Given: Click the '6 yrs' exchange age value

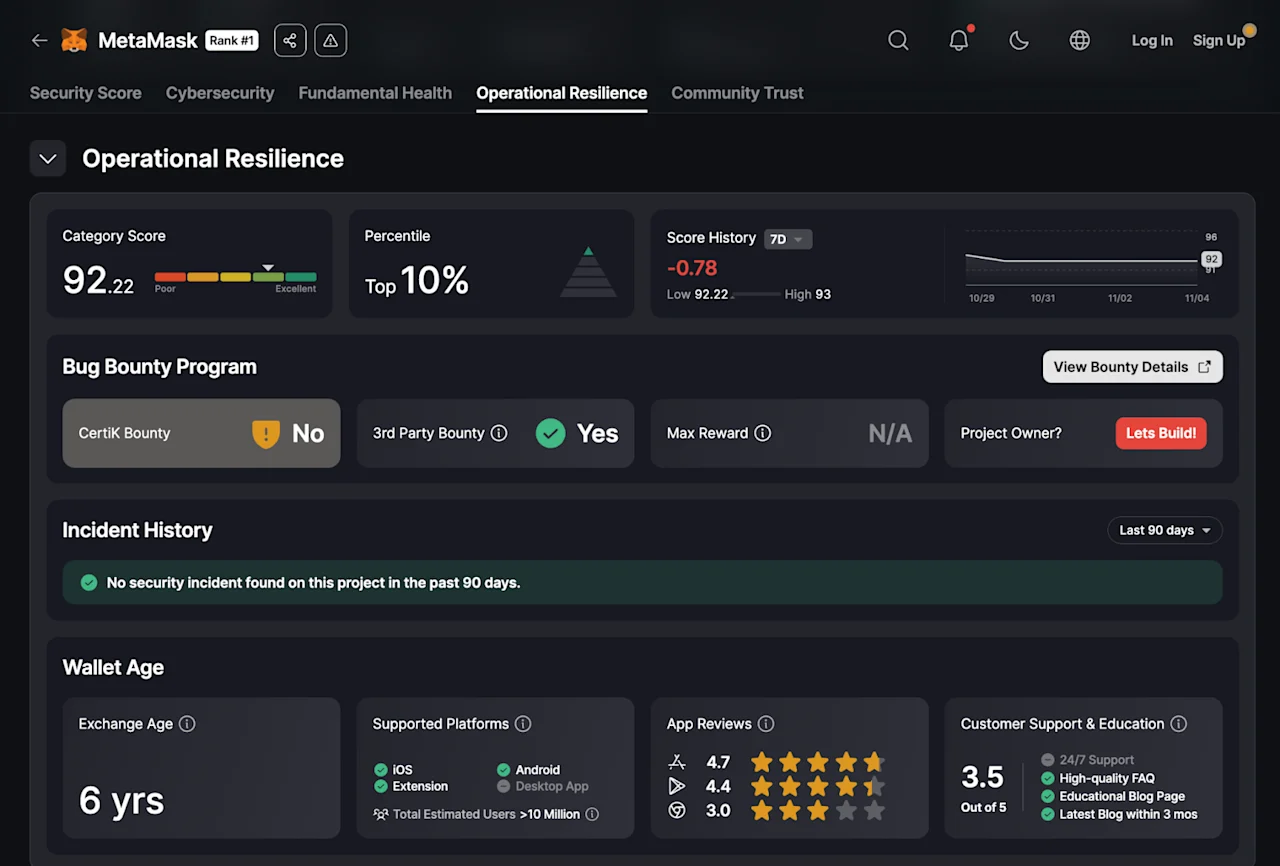Looking at the screenshot, I should [x=121, y=801].
